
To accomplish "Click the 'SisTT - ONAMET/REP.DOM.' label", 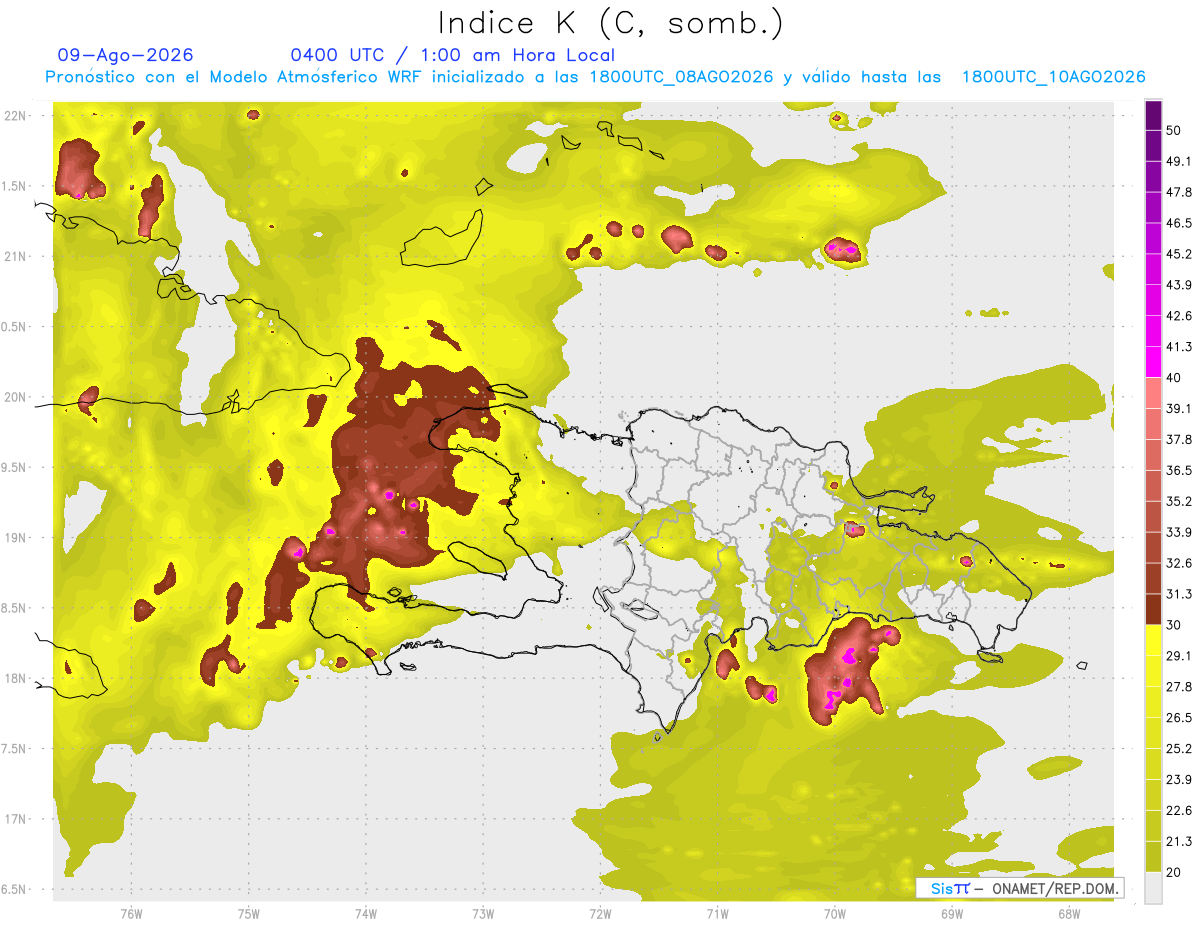I will point(1020,888).
